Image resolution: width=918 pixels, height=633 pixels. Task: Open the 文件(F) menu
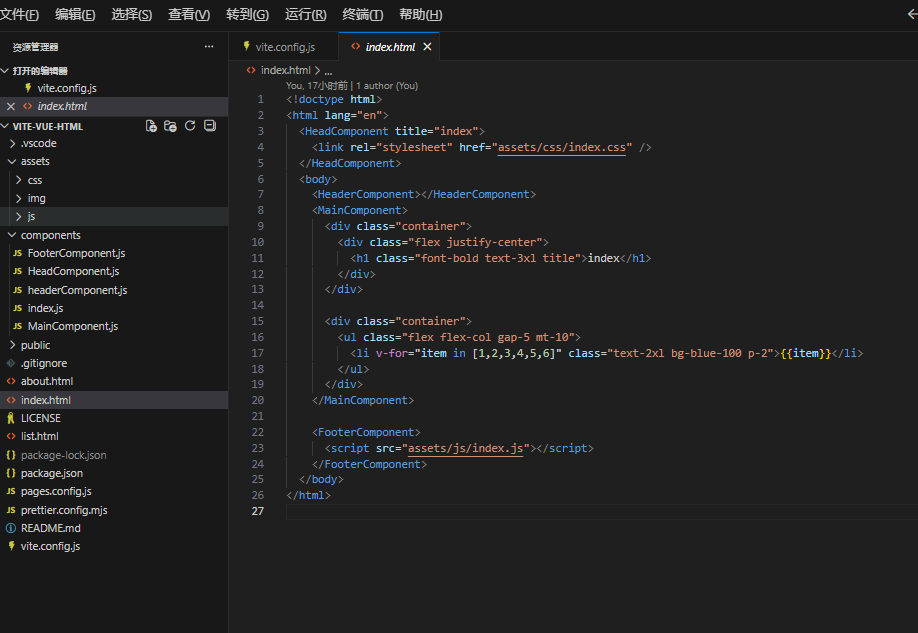point(19,15)
